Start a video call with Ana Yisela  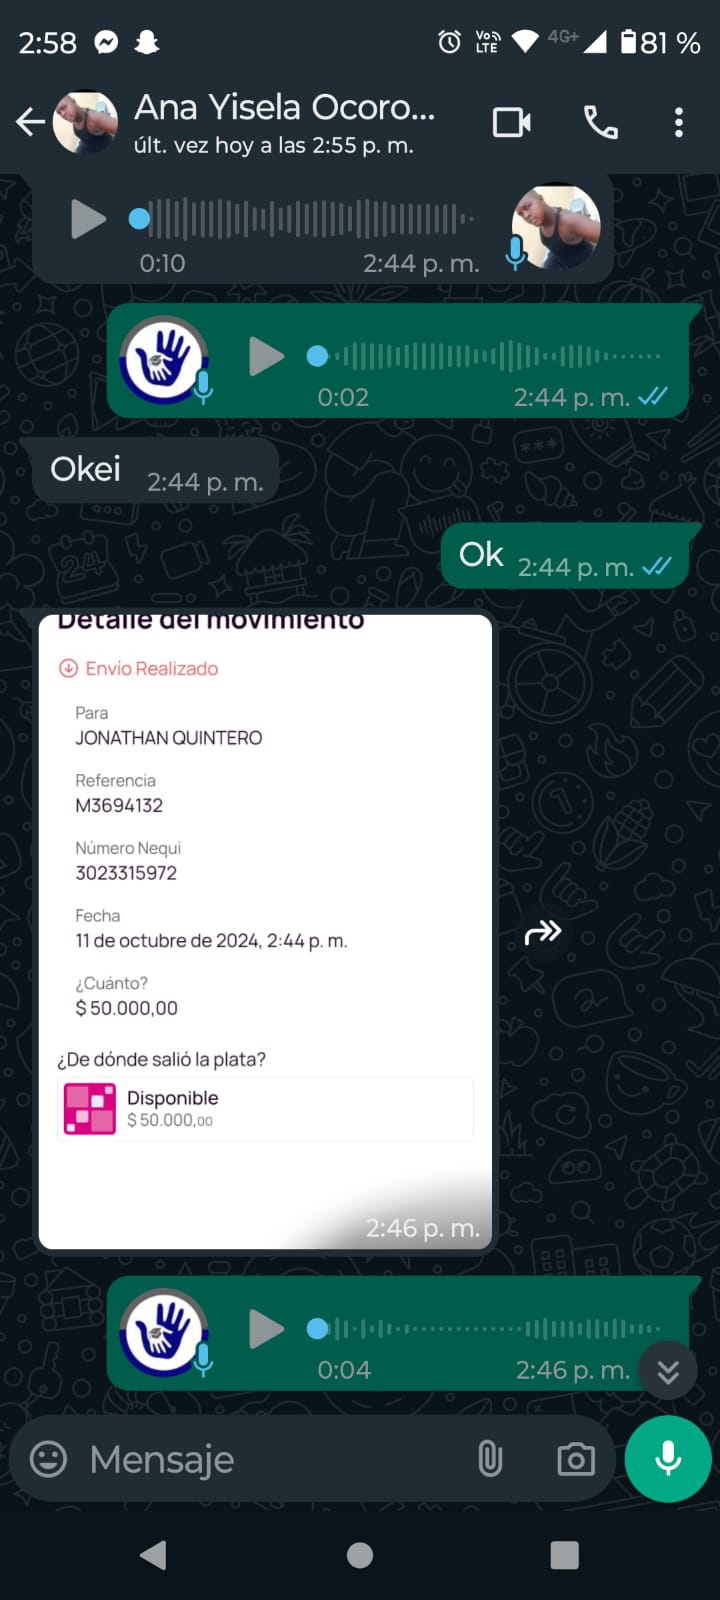(512, 122)
